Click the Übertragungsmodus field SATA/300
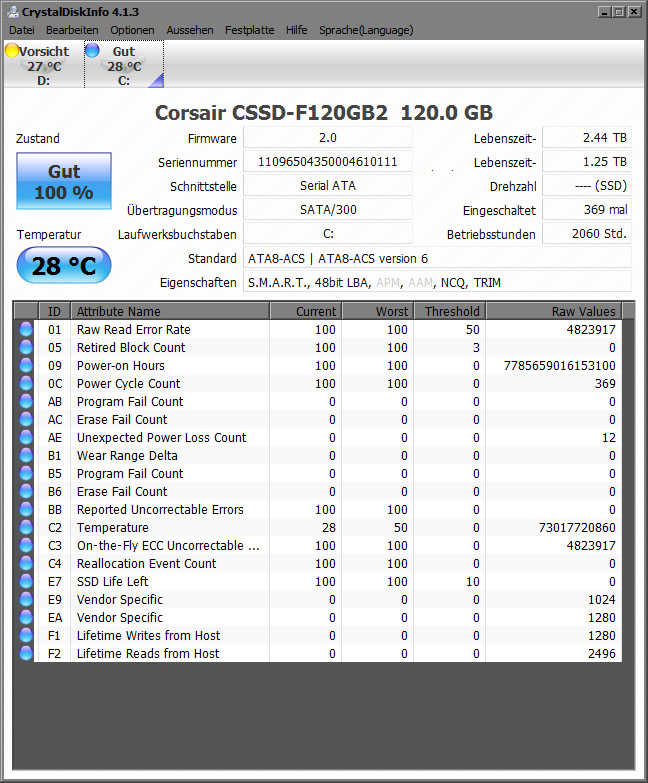Image resolution: width=648 pixels, height=783 pixels. (x=328, y=210)
